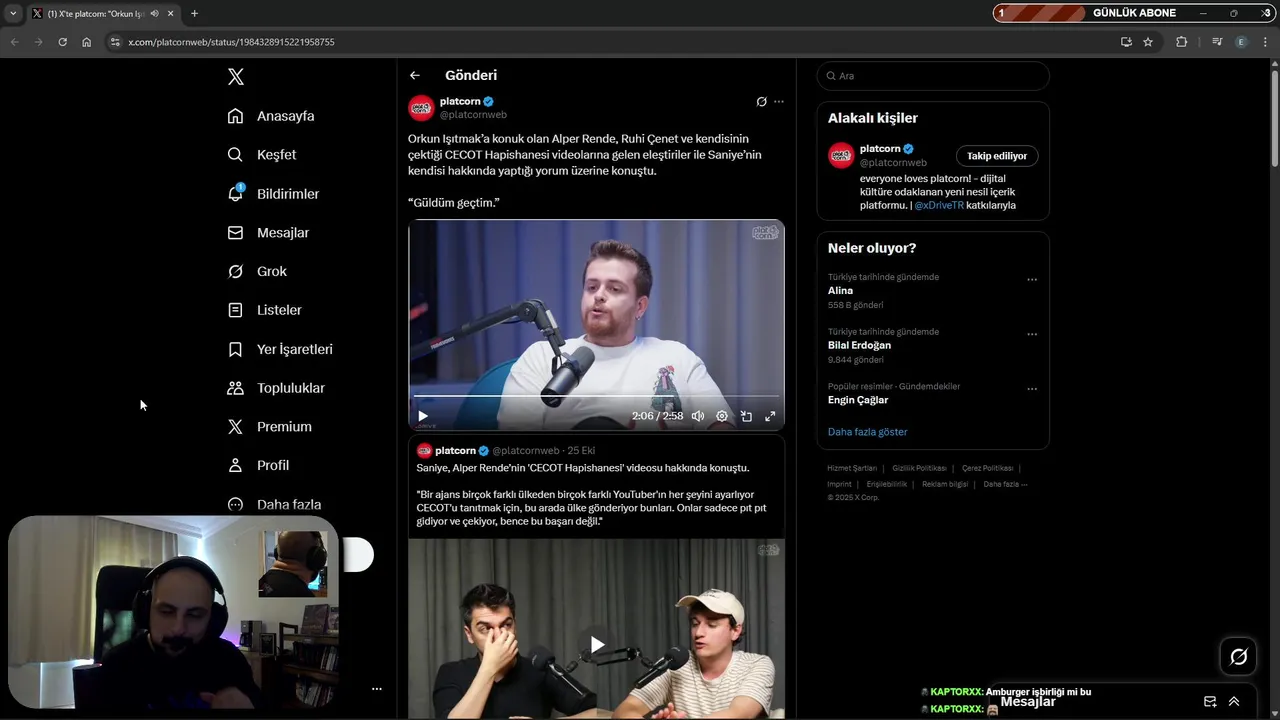Open the Chrome three-dot menu
This screenshot has width=1280, height=720.
coord(1266,42)
